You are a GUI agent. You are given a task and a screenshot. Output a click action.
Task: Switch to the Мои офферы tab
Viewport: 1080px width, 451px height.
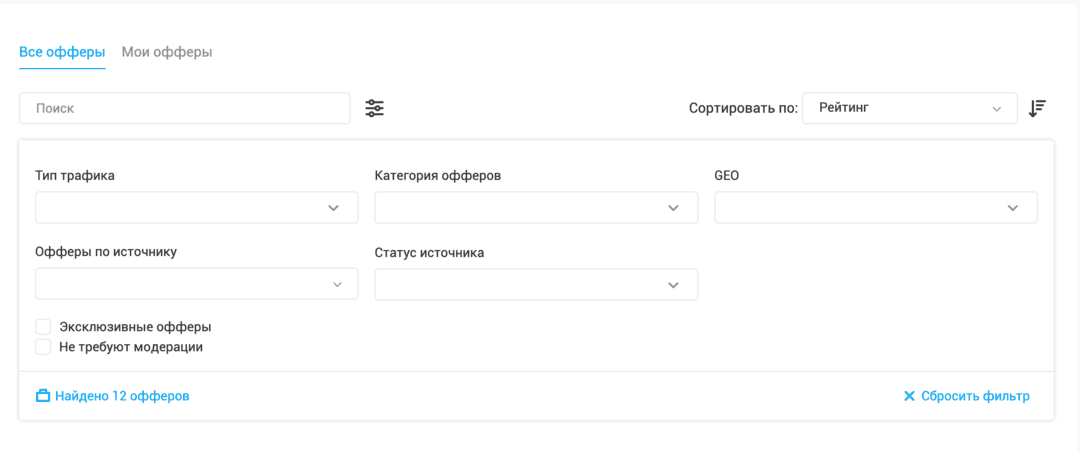pos(167,52)
